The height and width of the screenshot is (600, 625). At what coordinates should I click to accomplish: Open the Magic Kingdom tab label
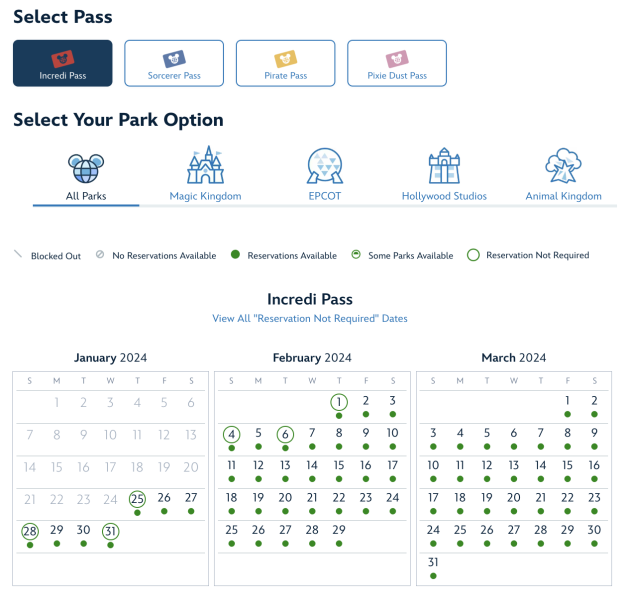point(205,197)
